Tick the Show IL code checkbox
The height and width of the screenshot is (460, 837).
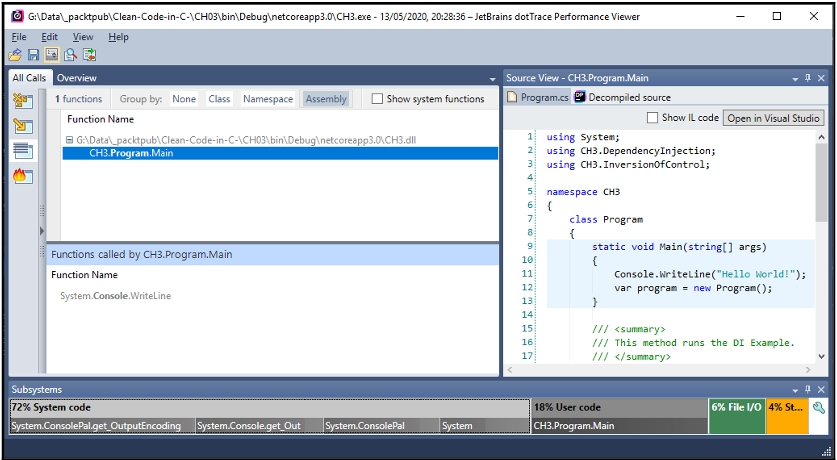tap(653, 118)
